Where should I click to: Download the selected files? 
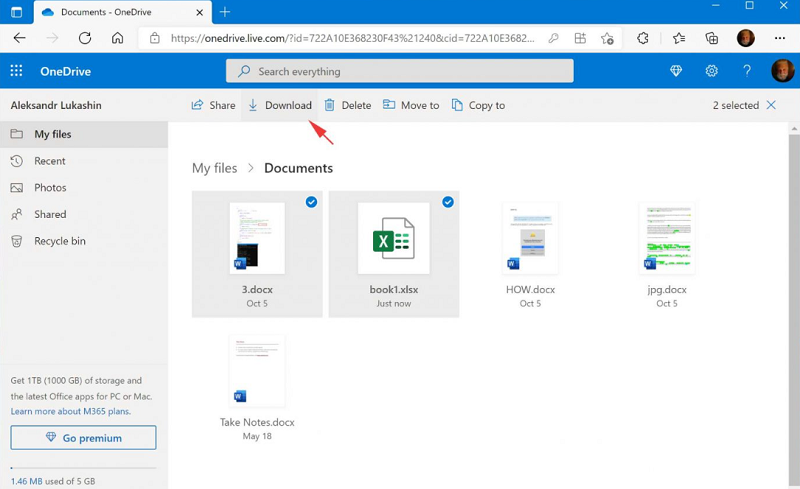coord(280,105)
